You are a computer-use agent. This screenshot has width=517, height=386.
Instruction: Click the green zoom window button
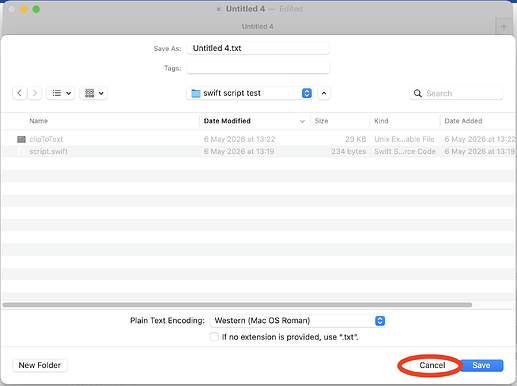click(36, 9)
